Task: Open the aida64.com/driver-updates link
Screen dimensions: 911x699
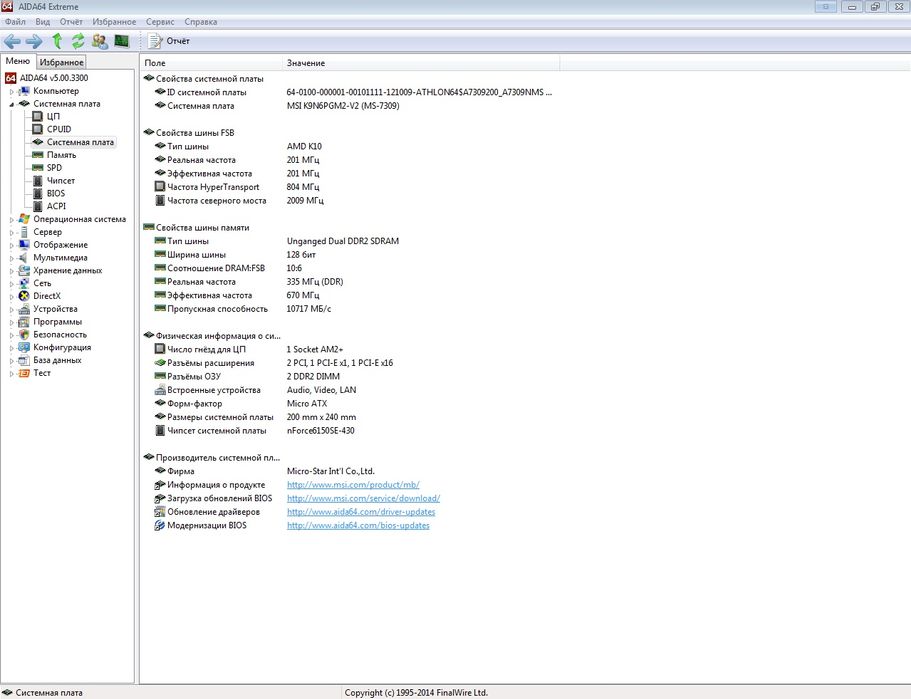Action: tap(361, 512)
